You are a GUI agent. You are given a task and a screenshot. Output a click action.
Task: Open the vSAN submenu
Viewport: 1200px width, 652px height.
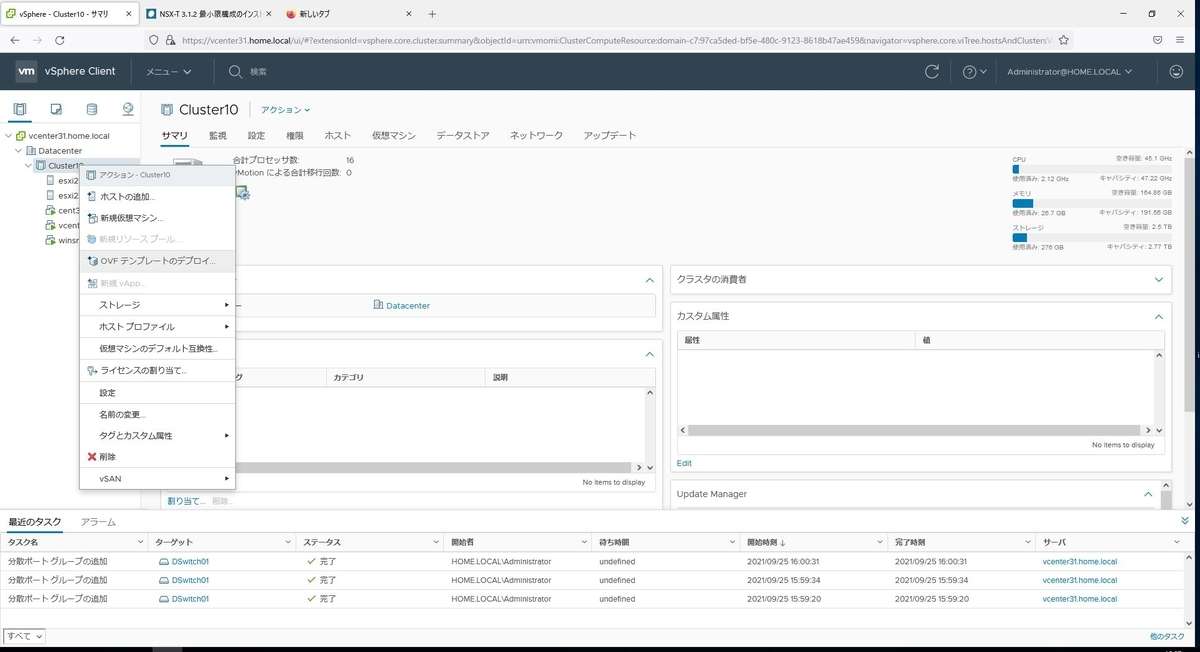(x=157, y=479)
